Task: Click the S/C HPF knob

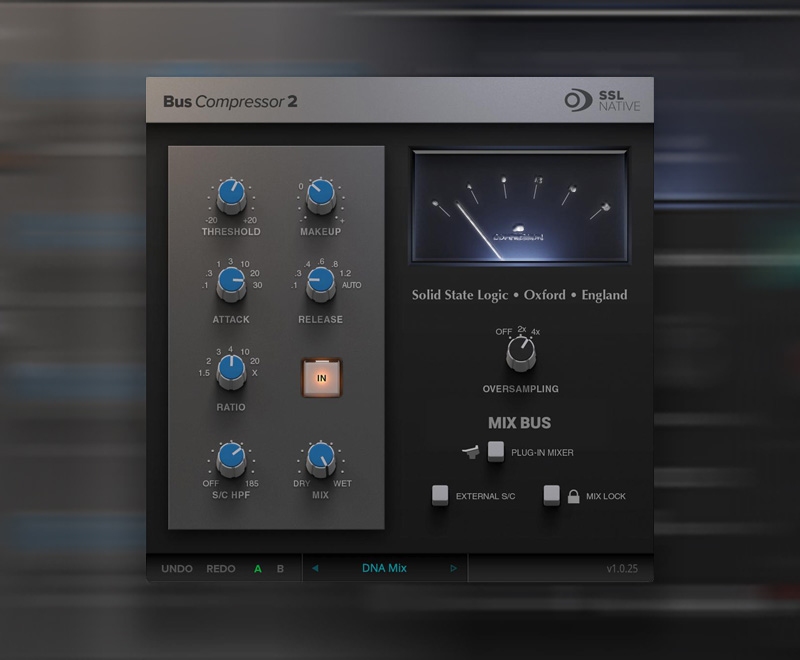Action: pos(231,460)
